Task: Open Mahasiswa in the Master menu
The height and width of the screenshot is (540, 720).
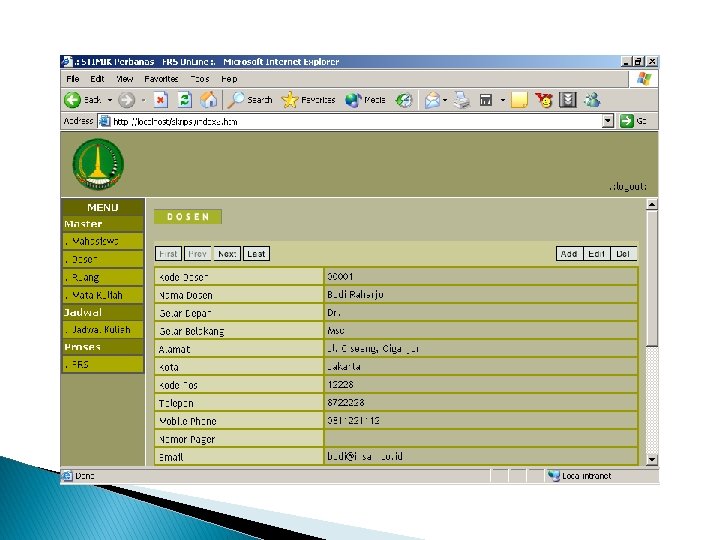Action: 103,241
